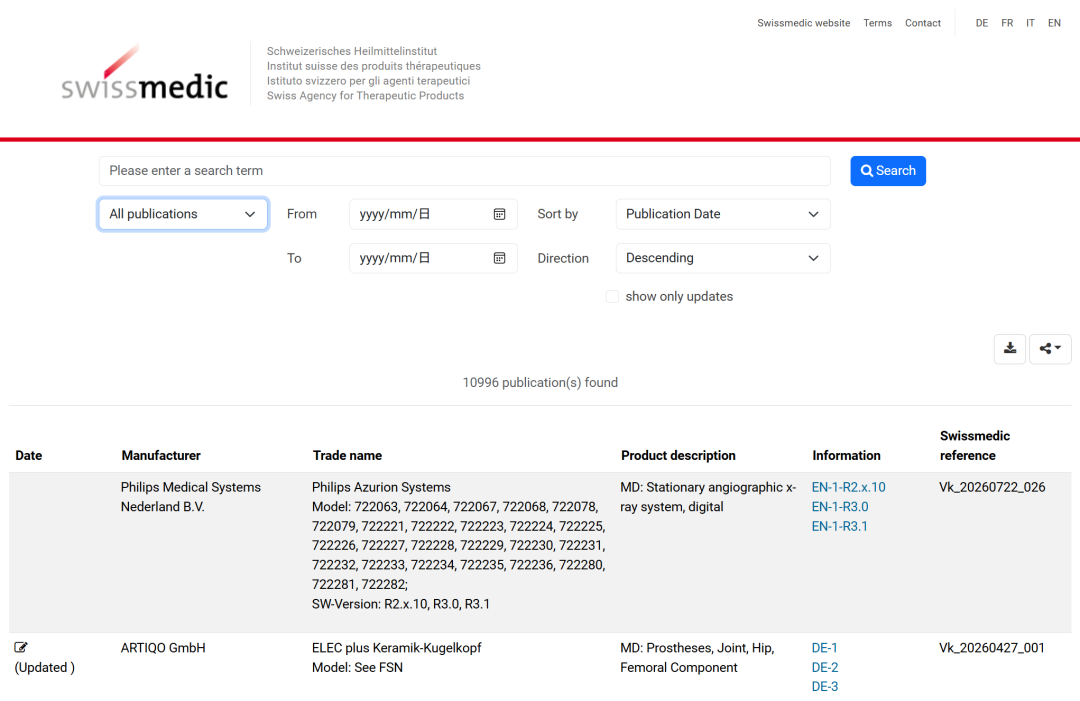
Task: Open the From date calendar picker icon
Action: pos(499,214)
